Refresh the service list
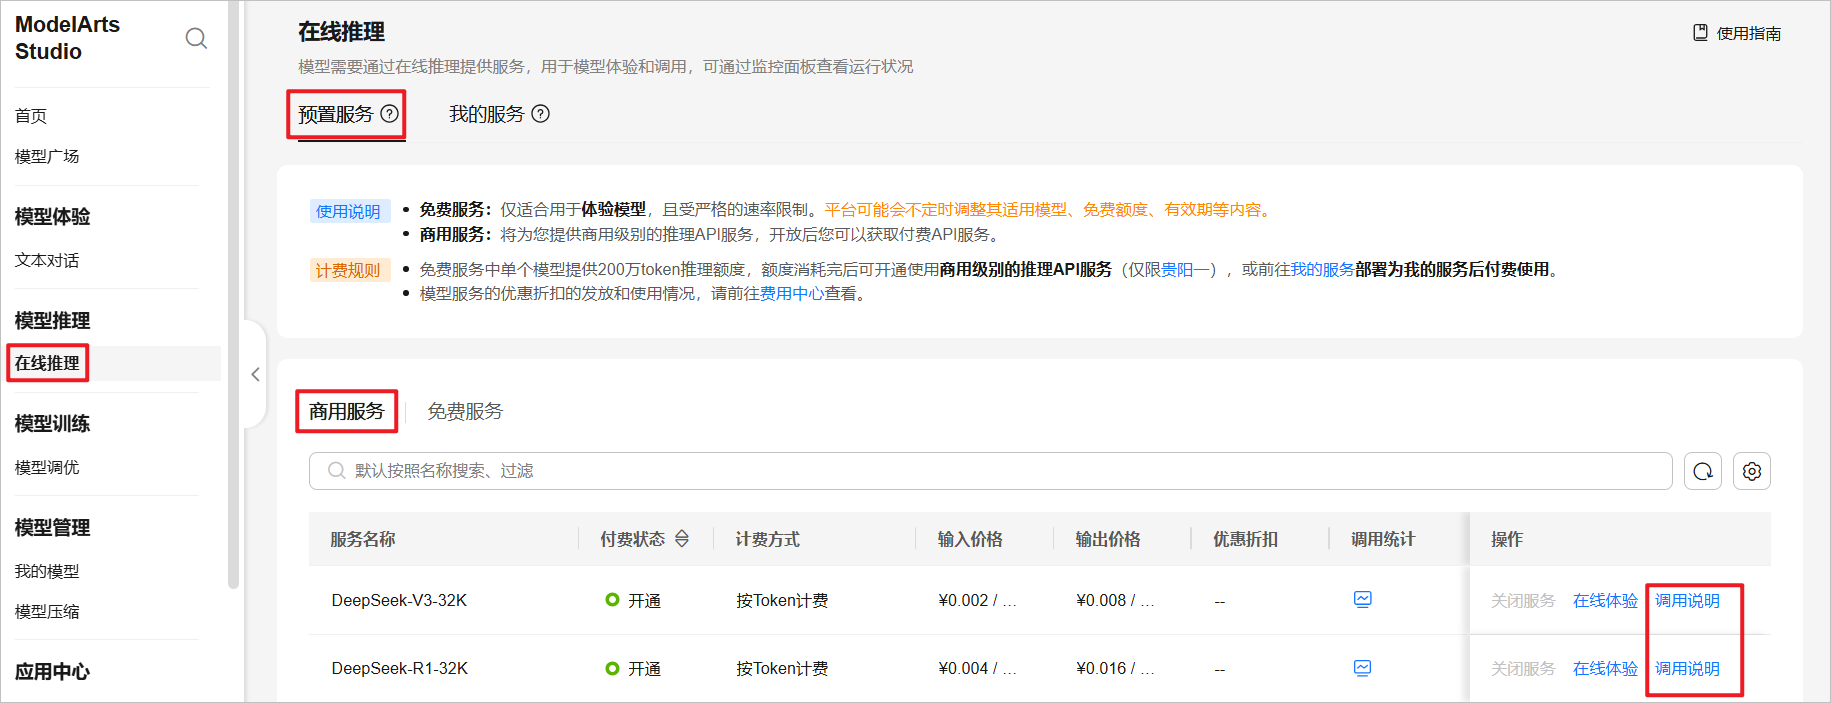The width and height of the screenshot is (1831, 703). coord(1703,471)
